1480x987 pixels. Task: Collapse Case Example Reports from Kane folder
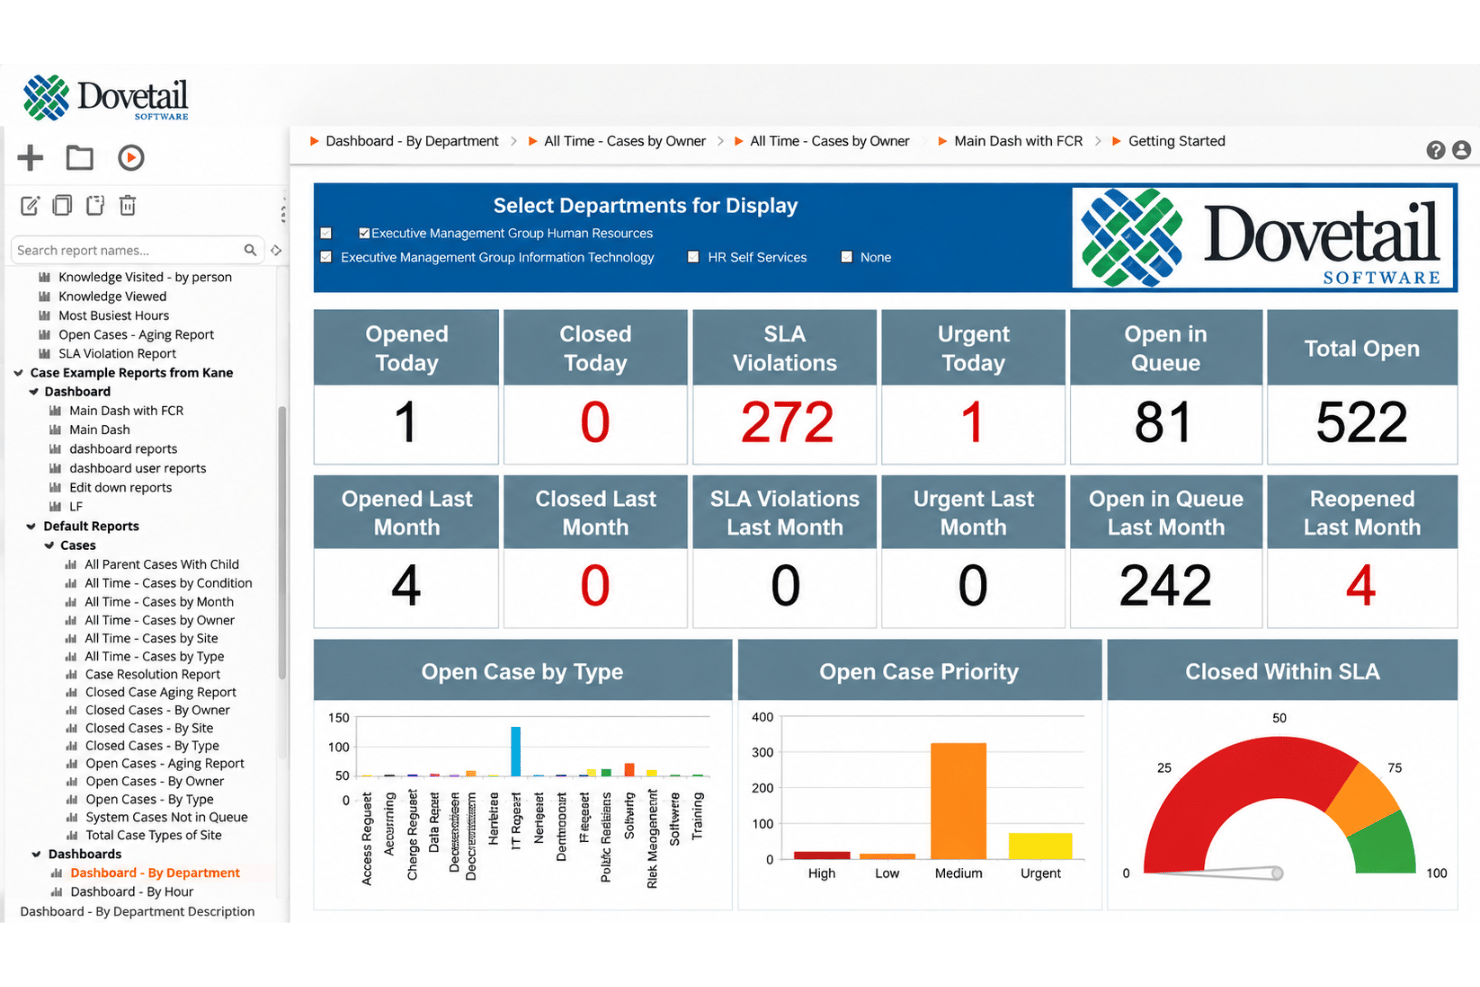[18, 373]
